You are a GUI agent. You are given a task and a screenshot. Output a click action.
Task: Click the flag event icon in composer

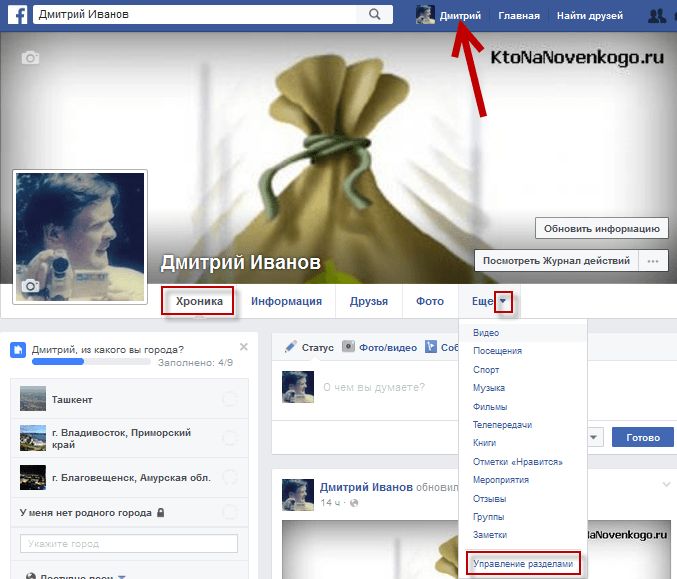pyautogui.click(x=430, y=346)
